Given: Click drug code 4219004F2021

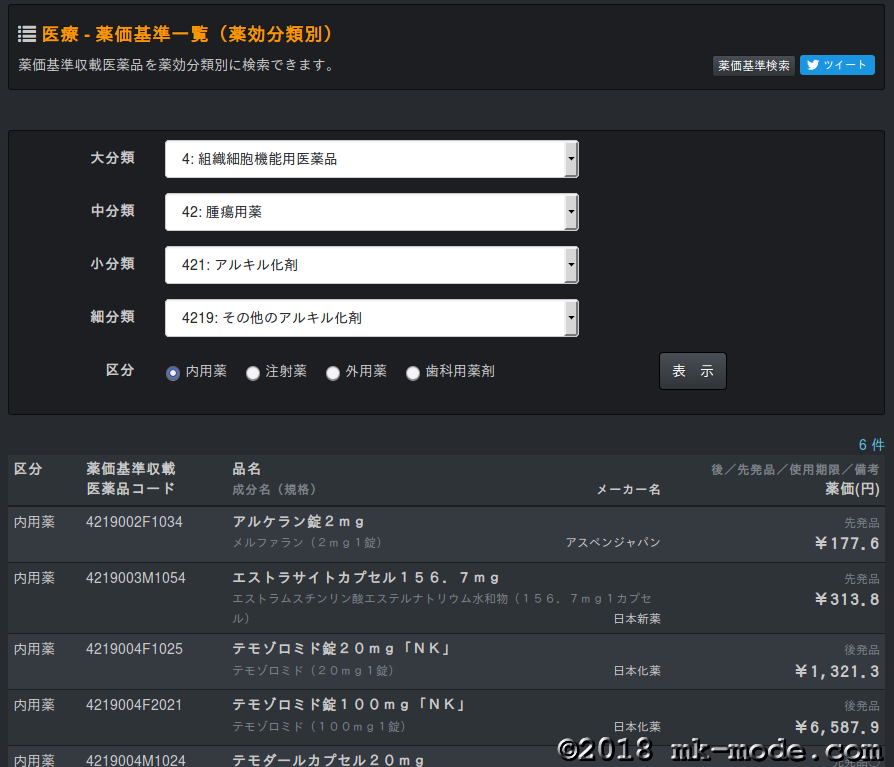Looking at the screenshot, I should click(134, 705).
